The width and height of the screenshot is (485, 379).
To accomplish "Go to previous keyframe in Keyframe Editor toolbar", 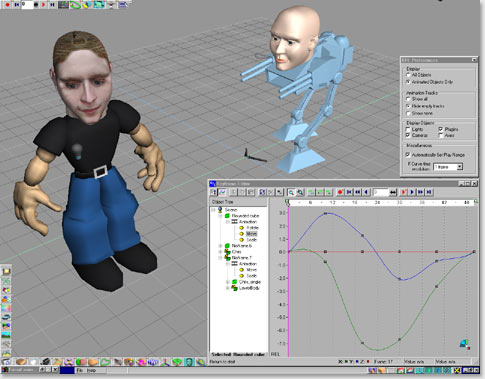I will [x=358, y=192].
